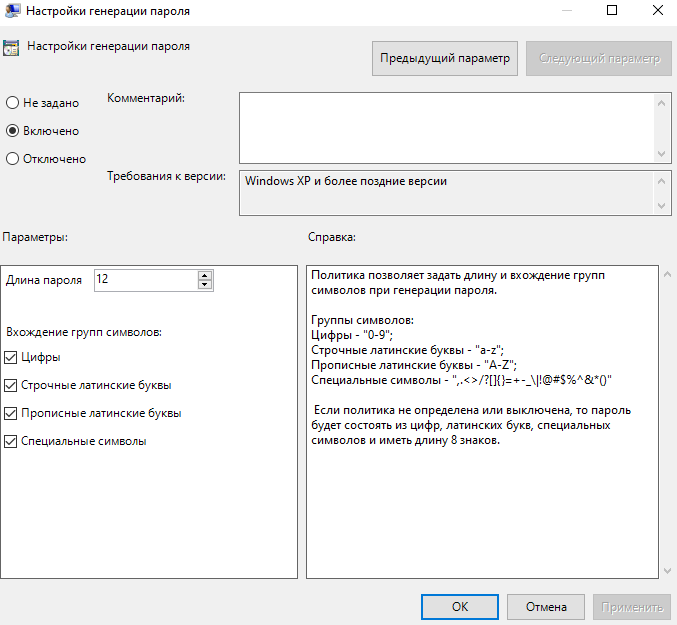
Task: Toggle "Прописные латинские буквы" checkbox
Action: [x=11, y=413]
